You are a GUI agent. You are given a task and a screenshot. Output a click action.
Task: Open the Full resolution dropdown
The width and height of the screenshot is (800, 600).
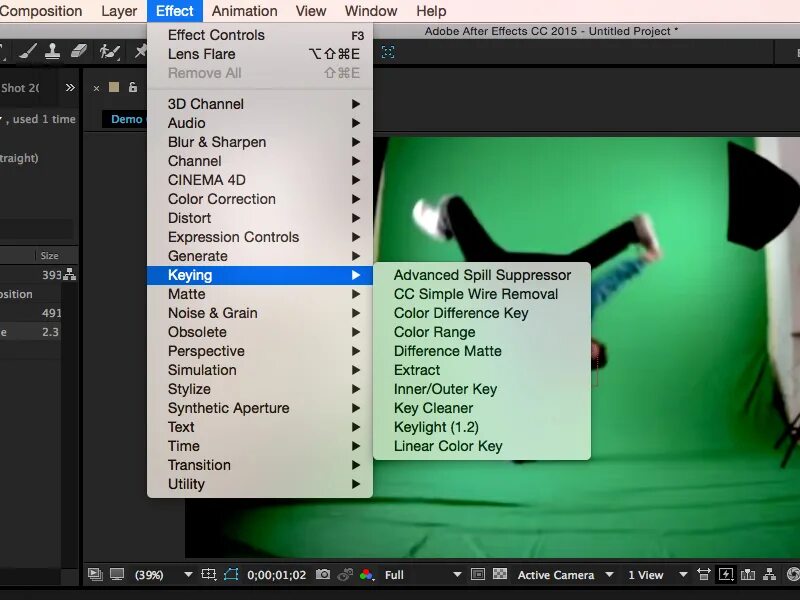tap(392, 574)
